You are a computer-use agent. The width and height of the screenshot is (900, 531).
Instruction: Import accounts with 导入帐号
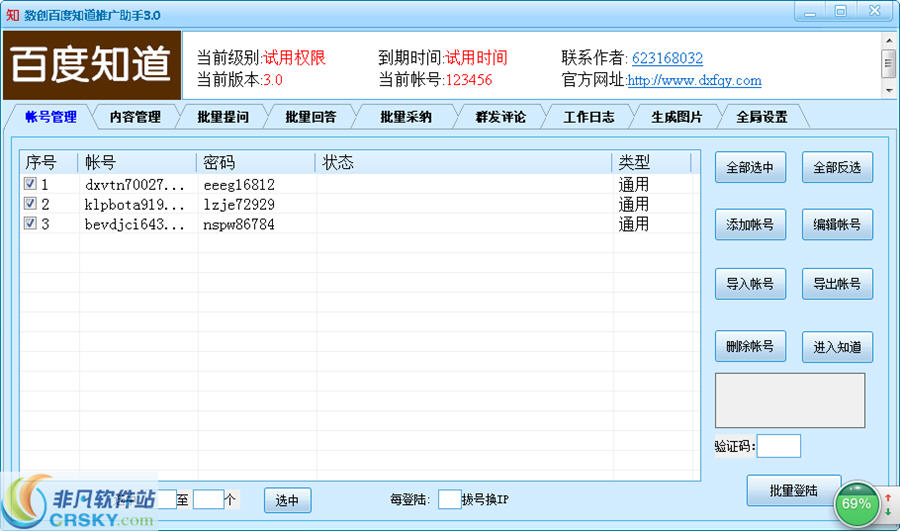pos(750,284)
